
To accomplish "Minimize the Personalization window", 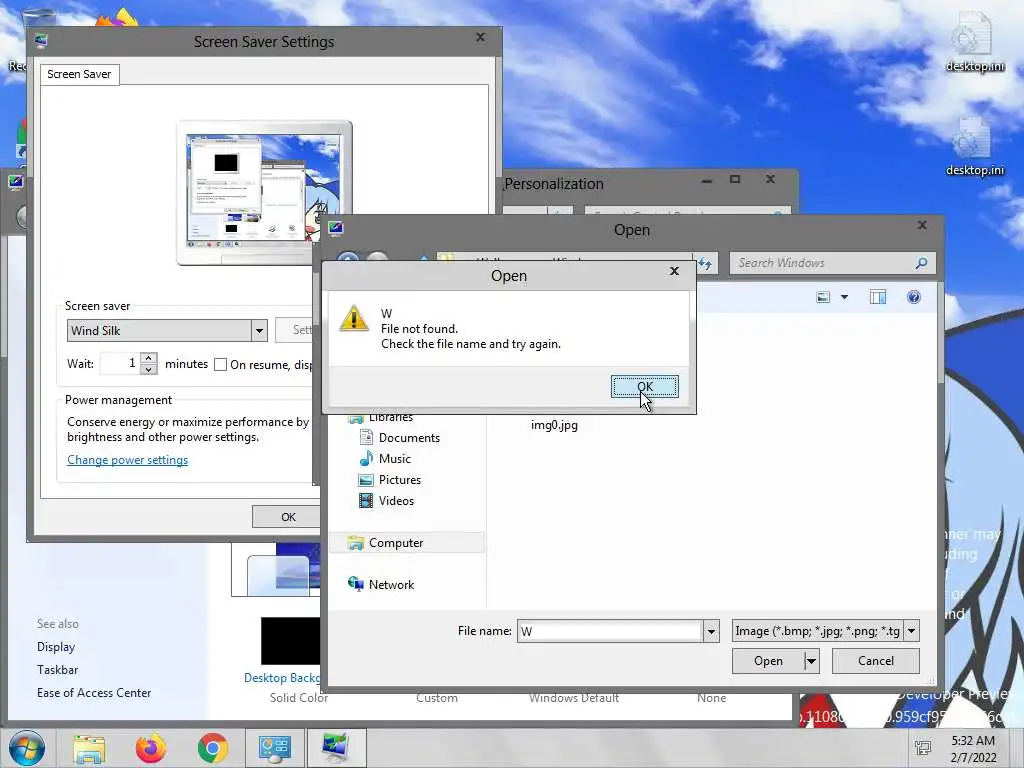I will [706, 180].
